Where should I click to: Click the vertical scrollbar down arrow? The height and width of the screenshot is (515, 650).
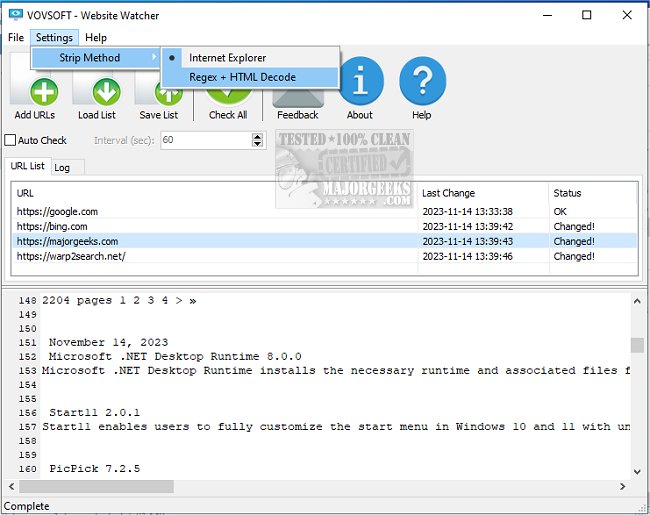(637, 471)
